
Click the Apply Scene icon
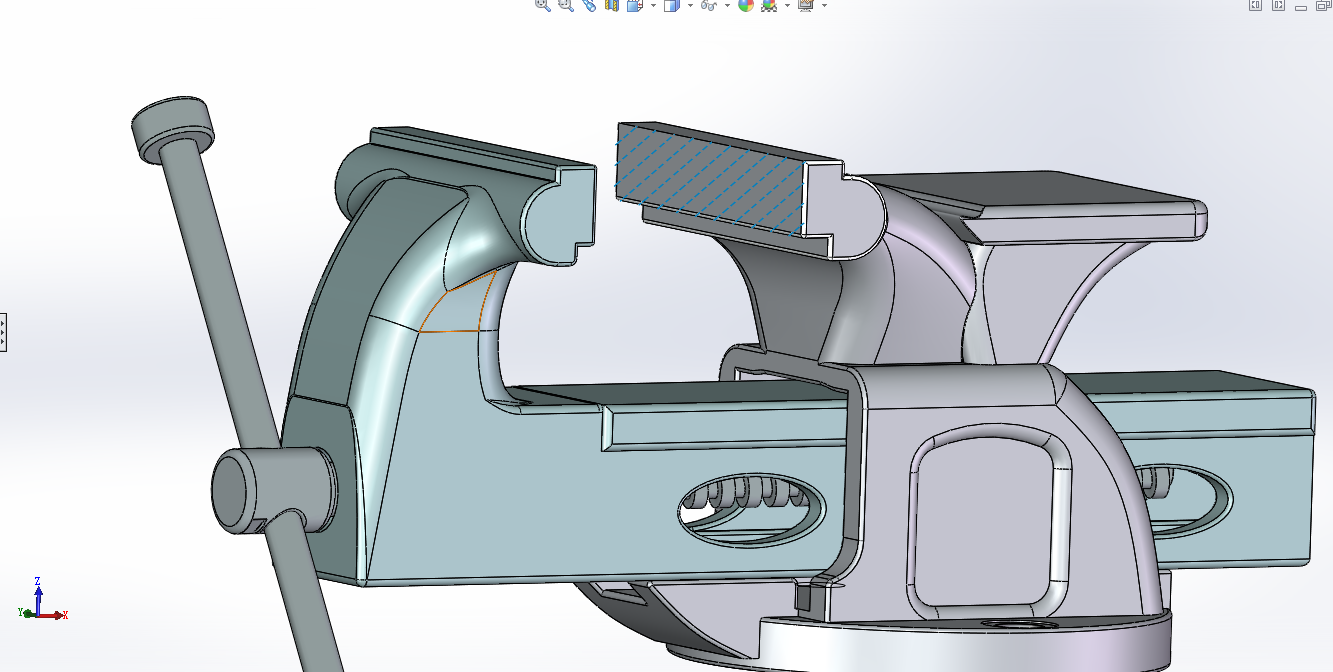click(x=769, y=4)
